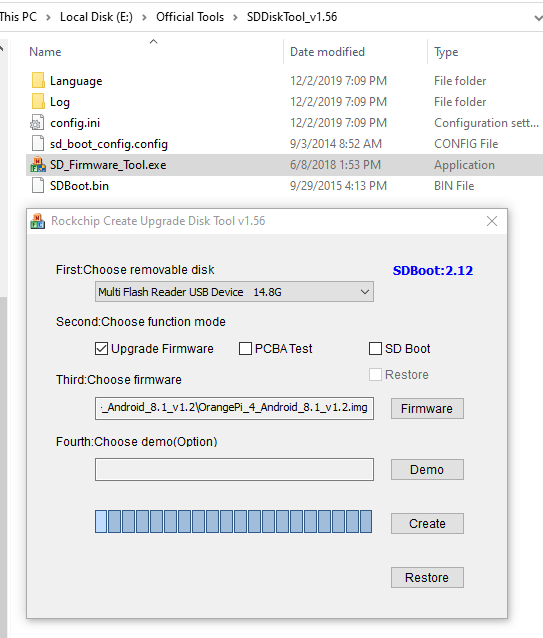Select the Language folder icon
The width and height of the screenshot is (543, 638).
click(x=38, y=81)
